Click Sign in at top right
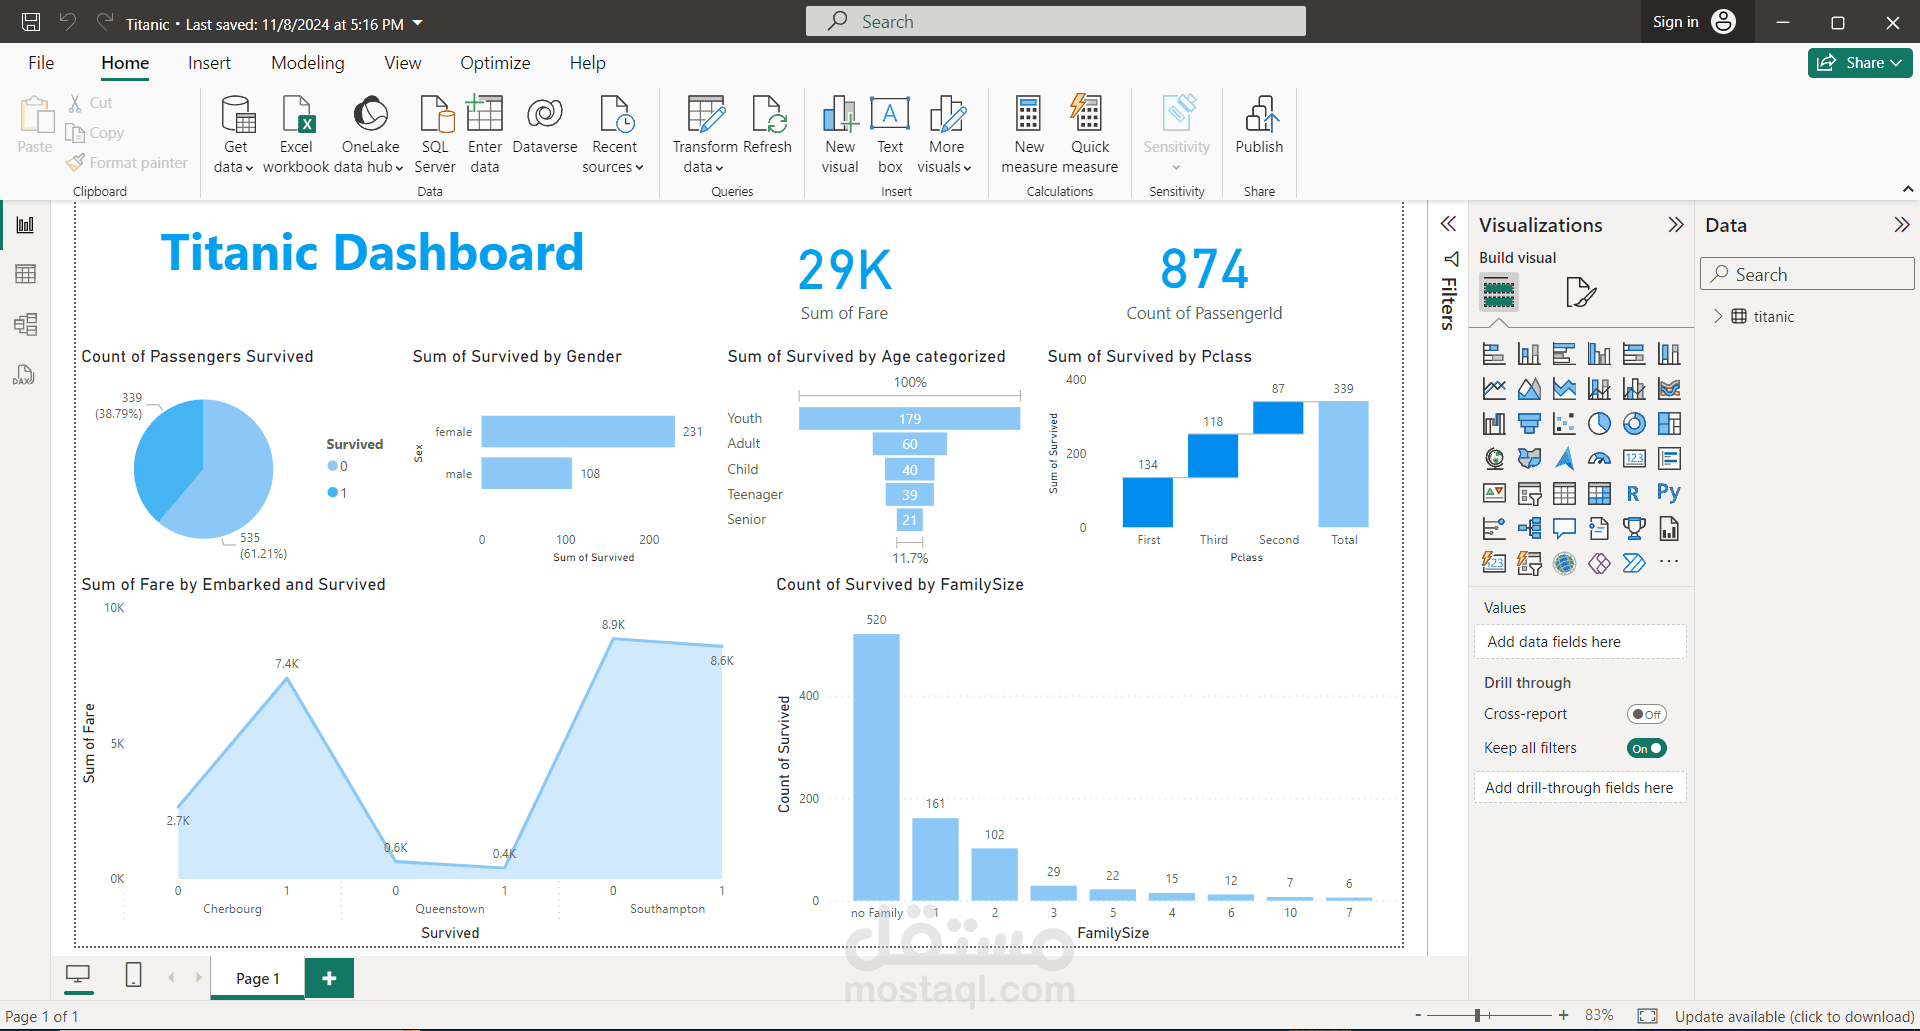1920x1031 pixels. [1694, 22]
